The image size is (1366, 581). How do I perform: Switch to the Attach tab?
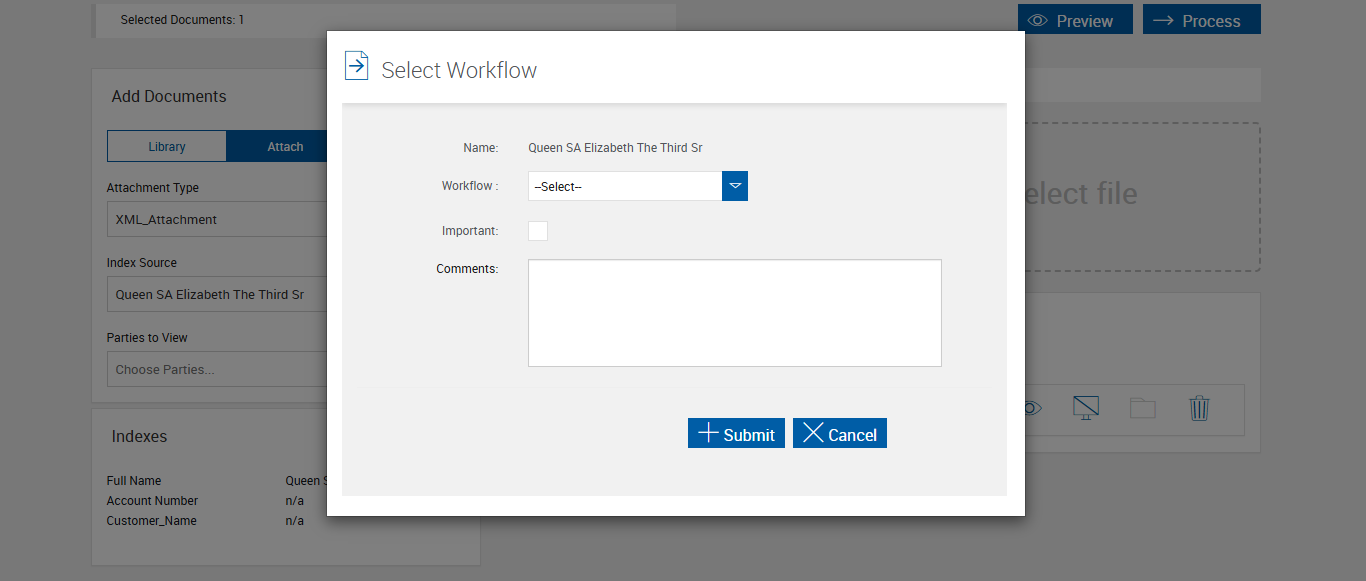[280, 147]
